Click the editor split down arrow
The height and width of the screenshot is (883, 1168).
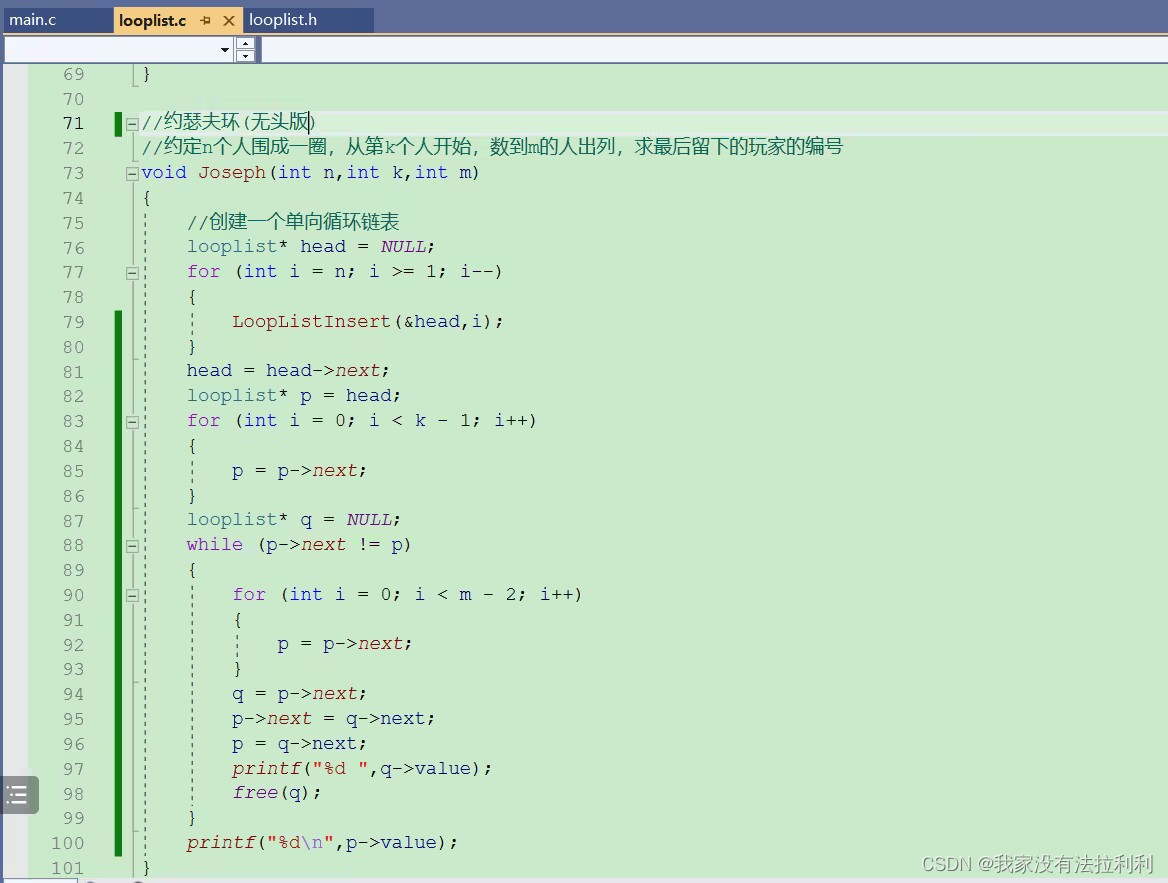tap(245, 56)
